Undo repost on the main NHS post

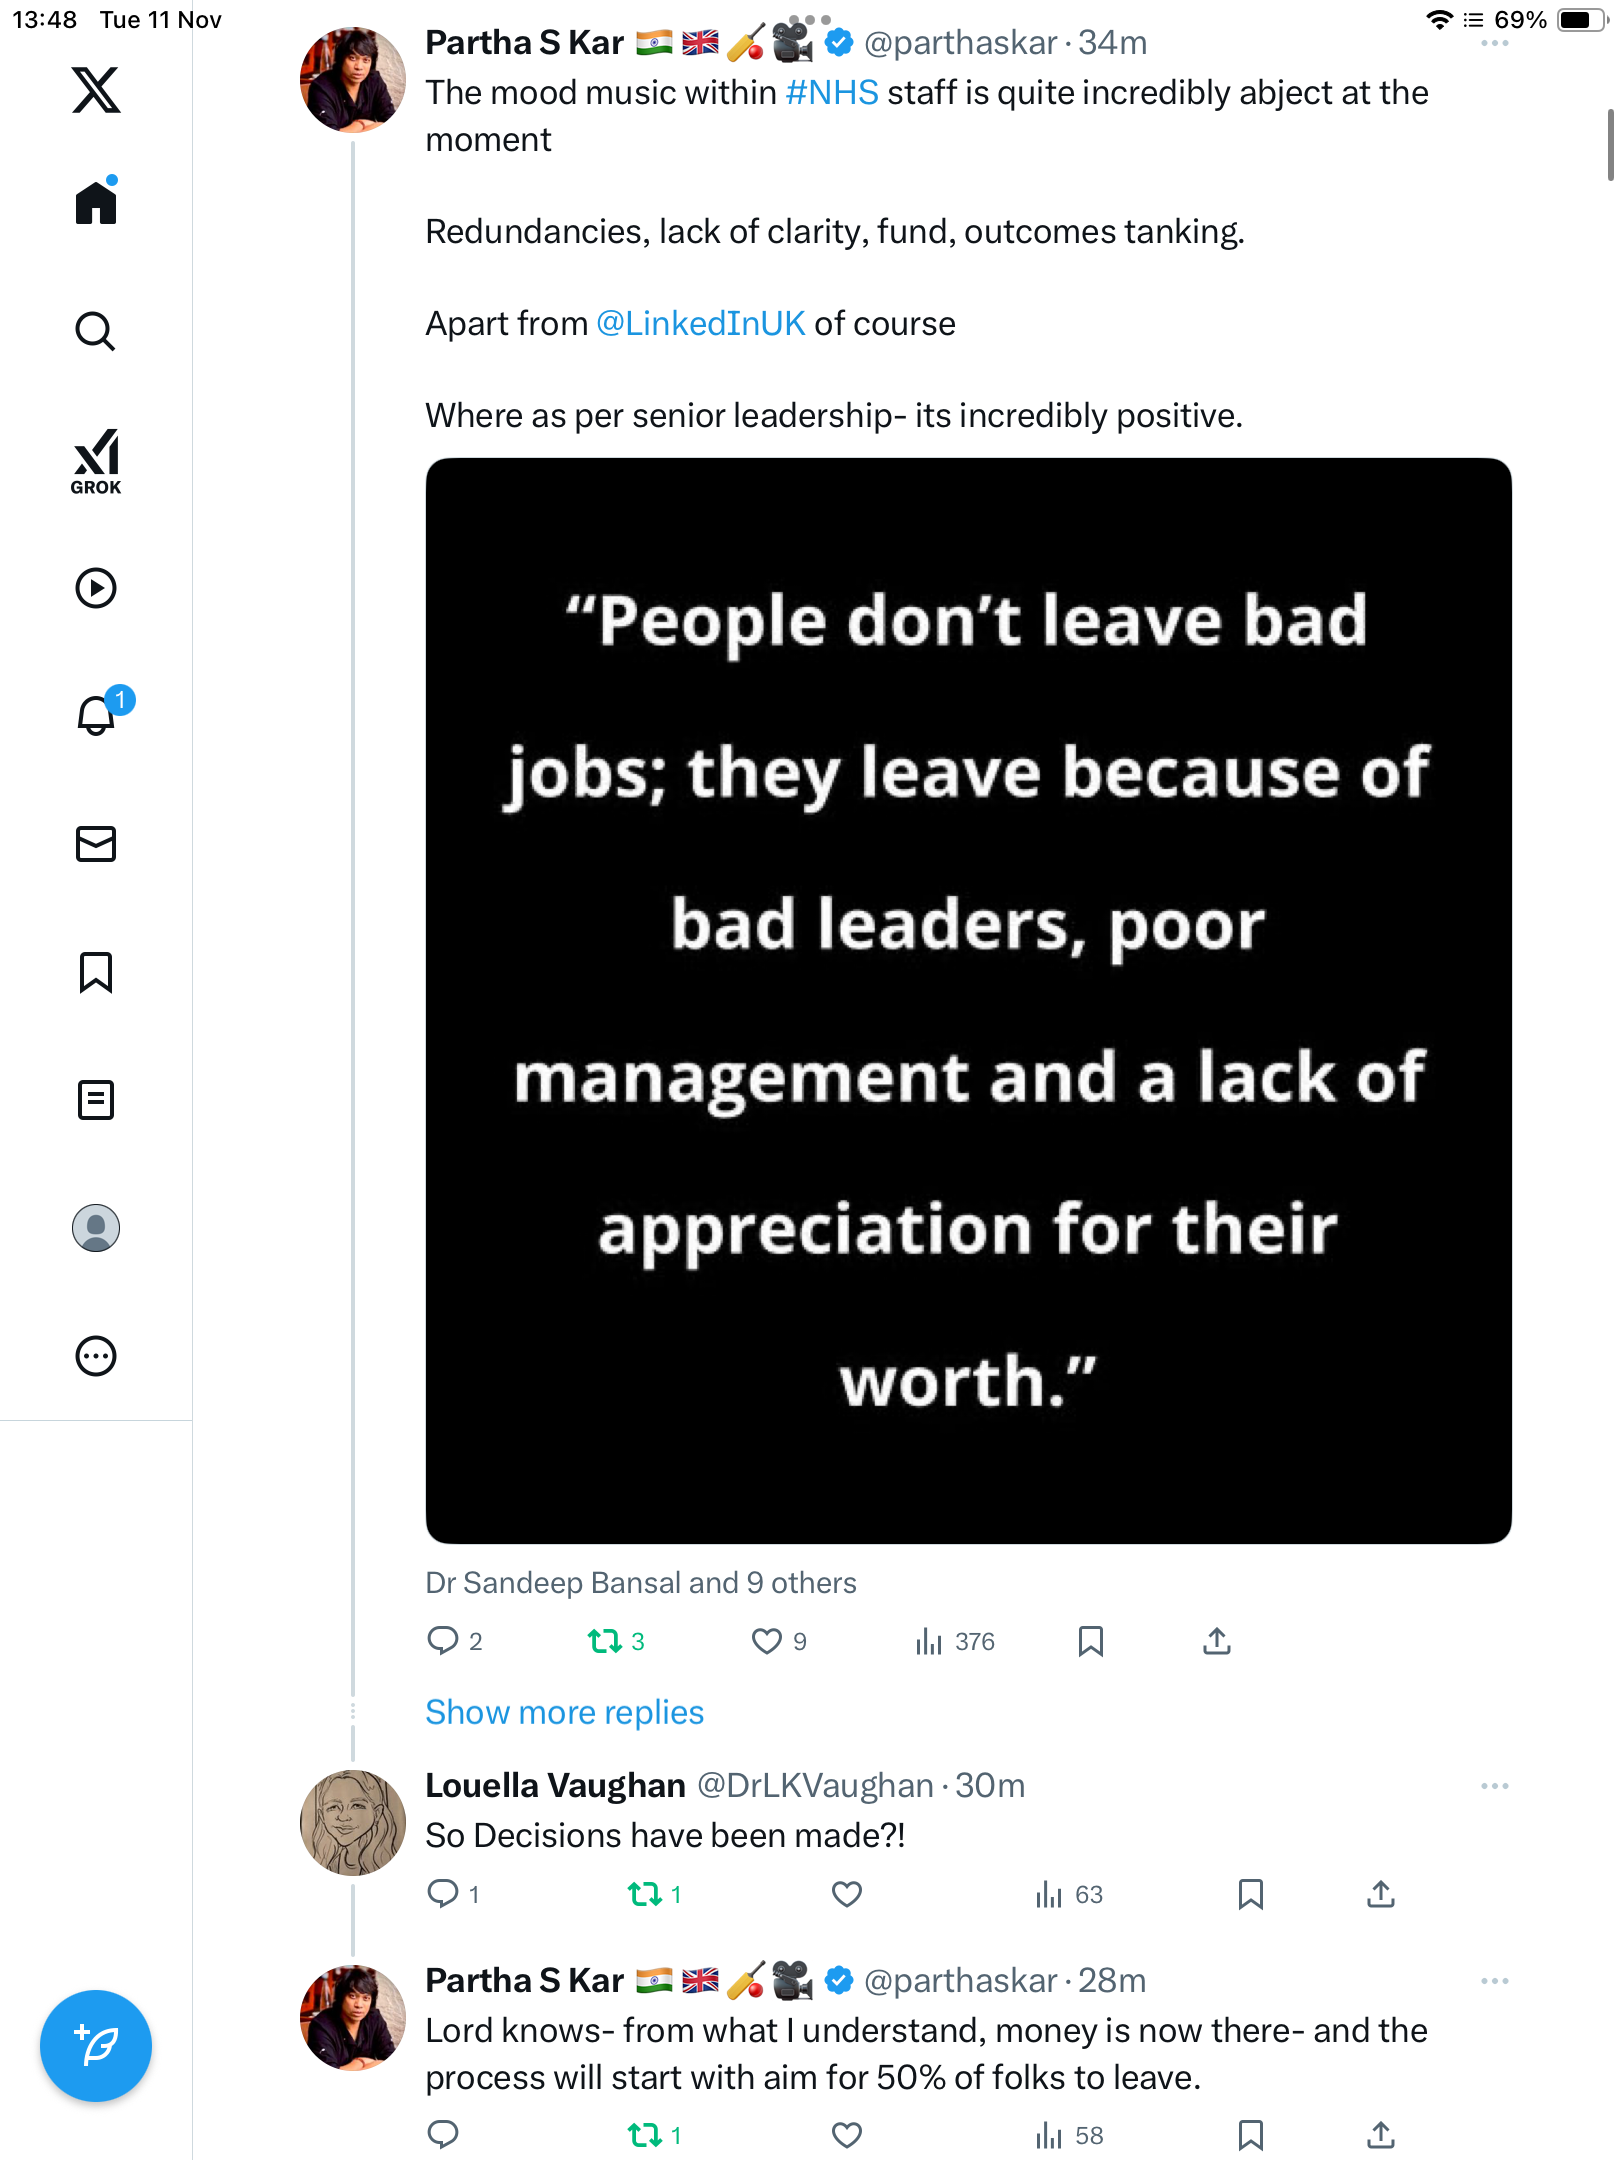[605, 1641]
